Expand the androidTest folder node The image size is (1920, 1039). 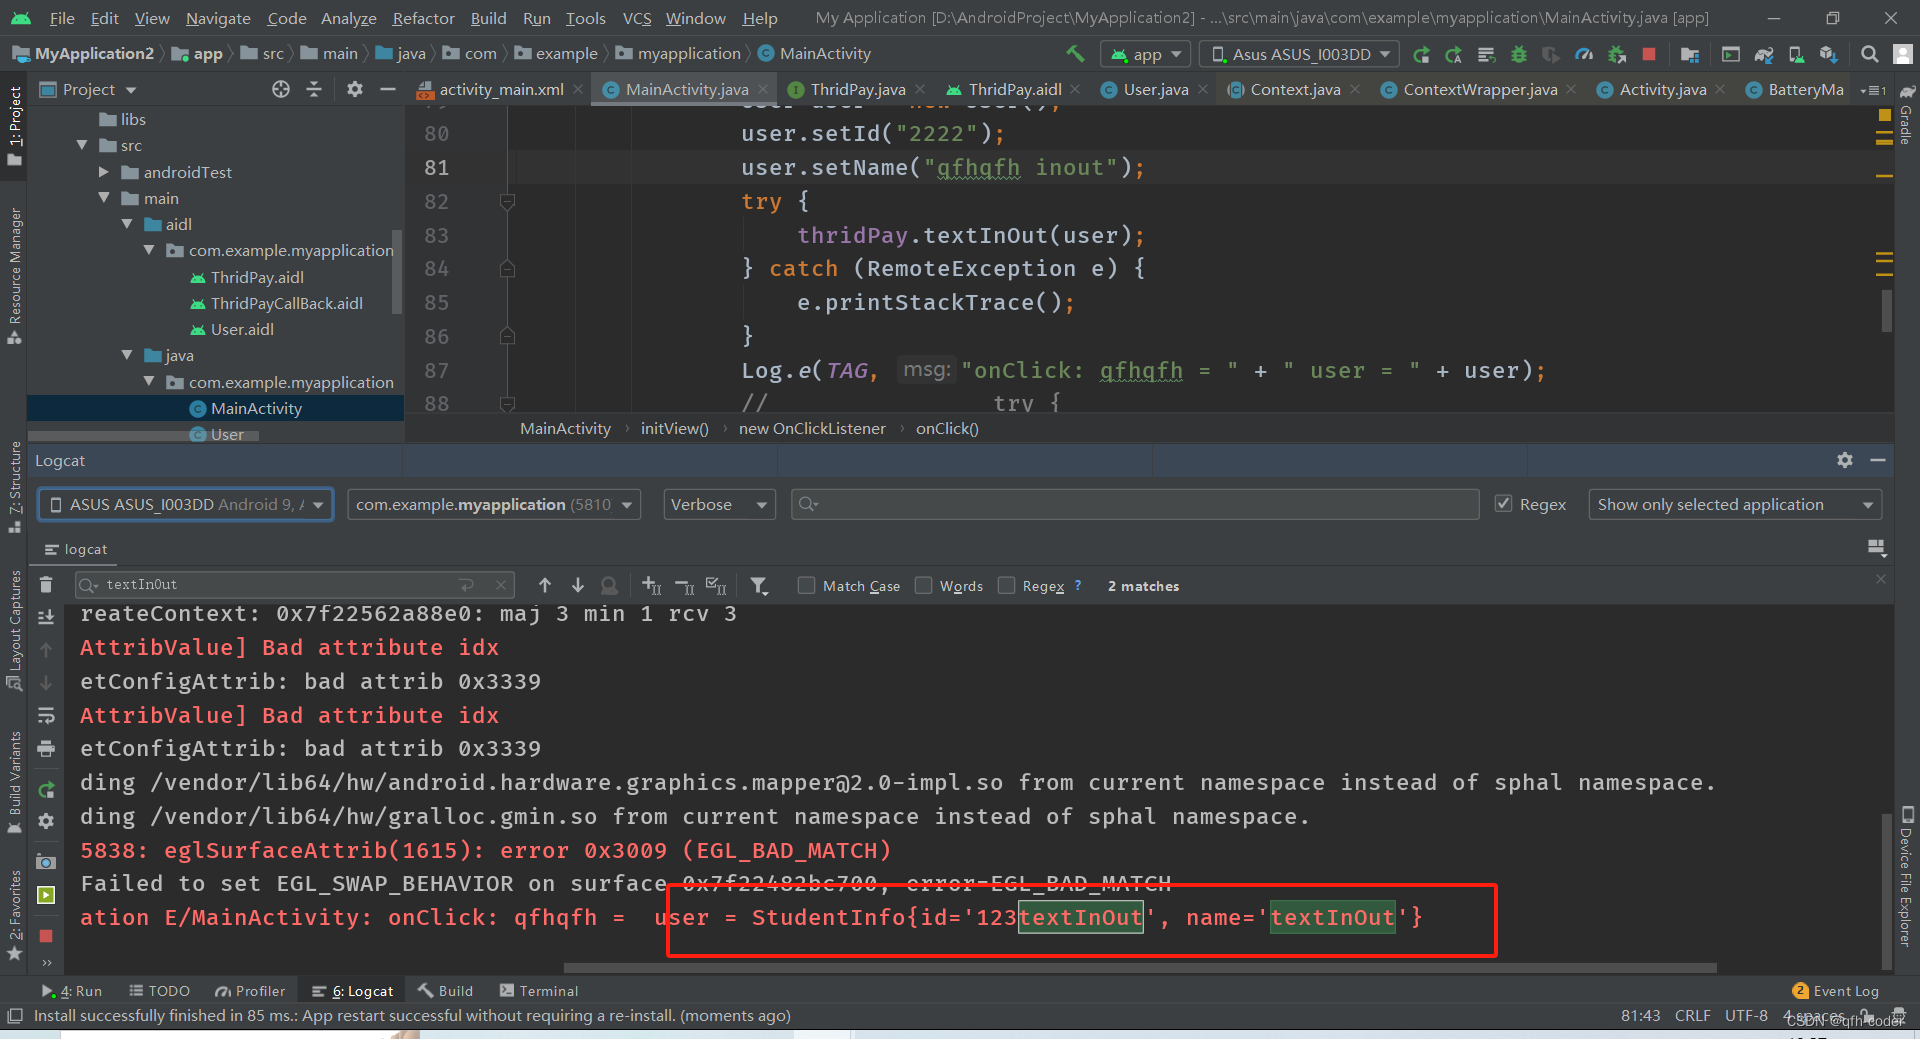[104, 172]
